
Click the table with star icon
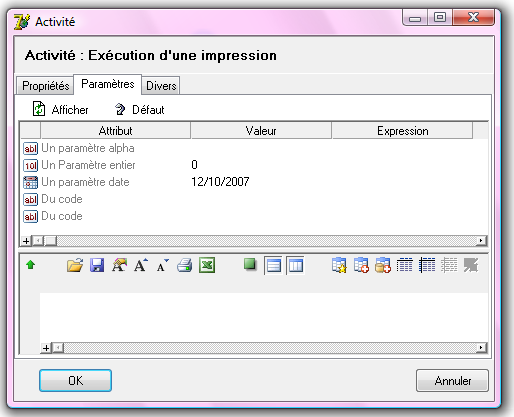339,265
